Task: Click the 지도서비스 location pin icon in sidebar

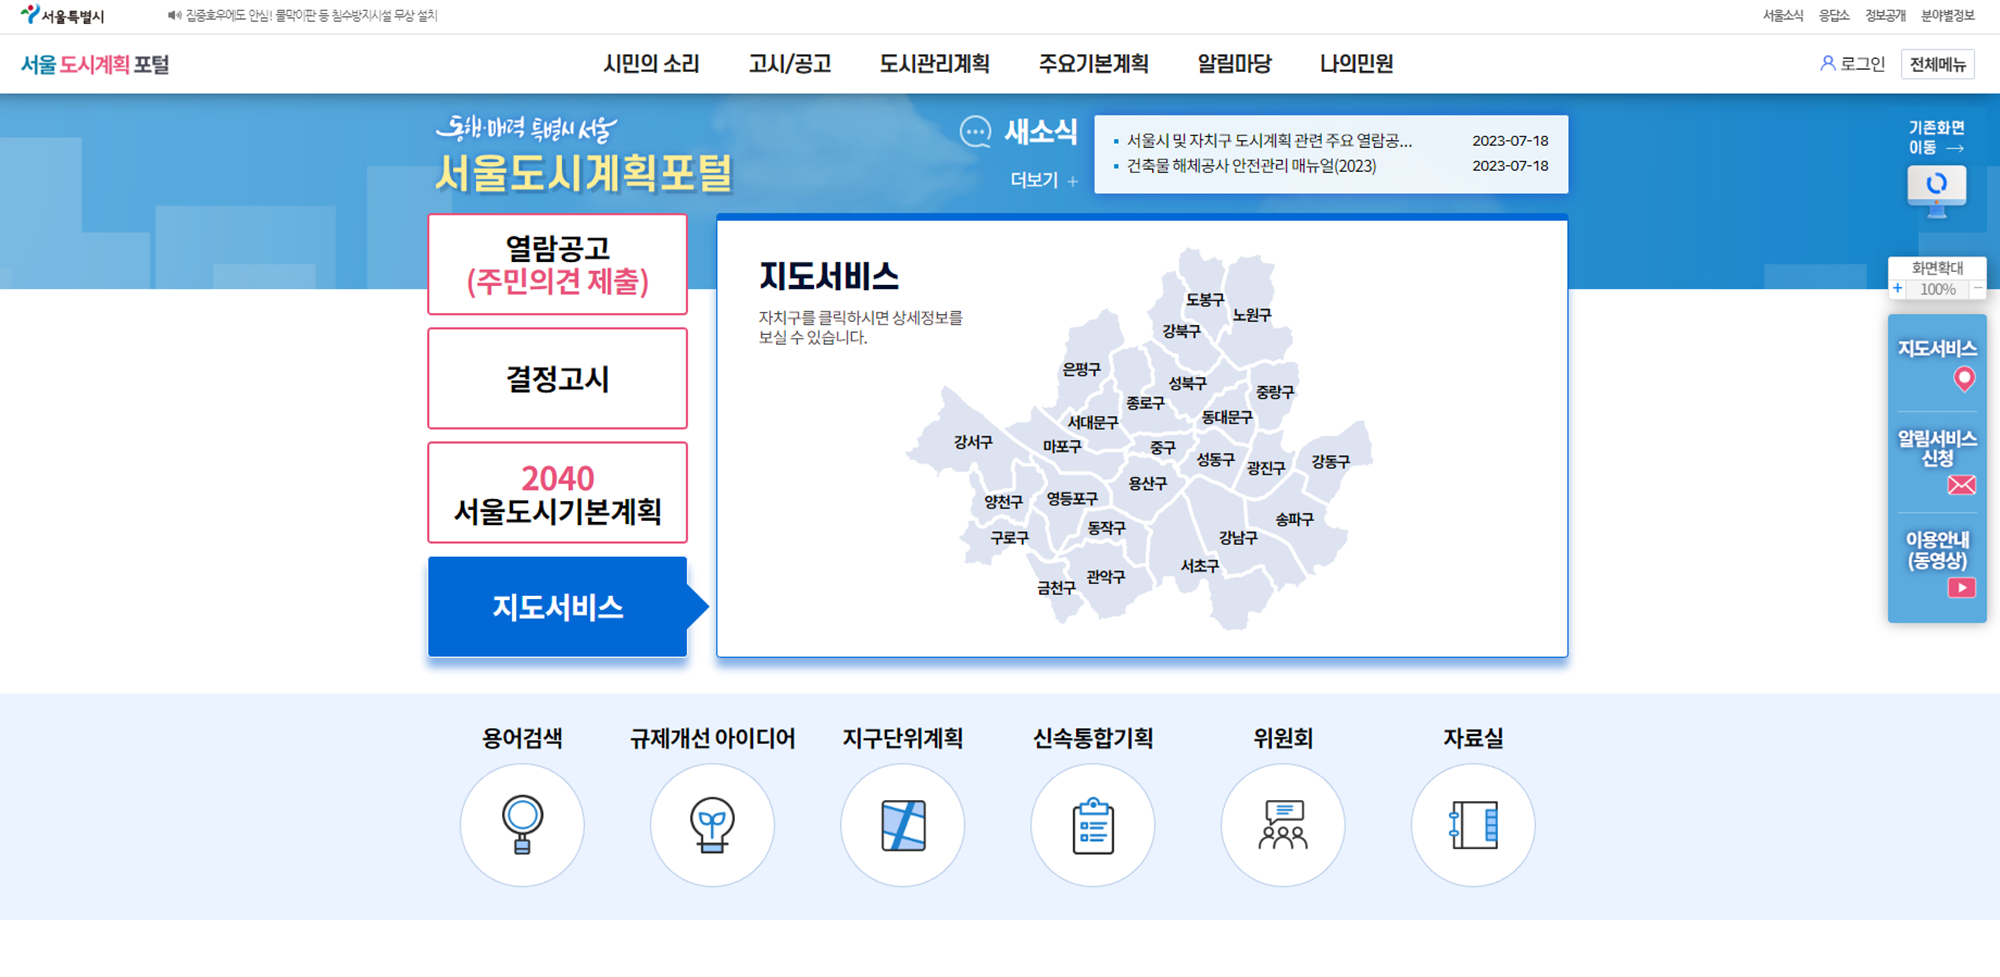Action: [1964, 379]
